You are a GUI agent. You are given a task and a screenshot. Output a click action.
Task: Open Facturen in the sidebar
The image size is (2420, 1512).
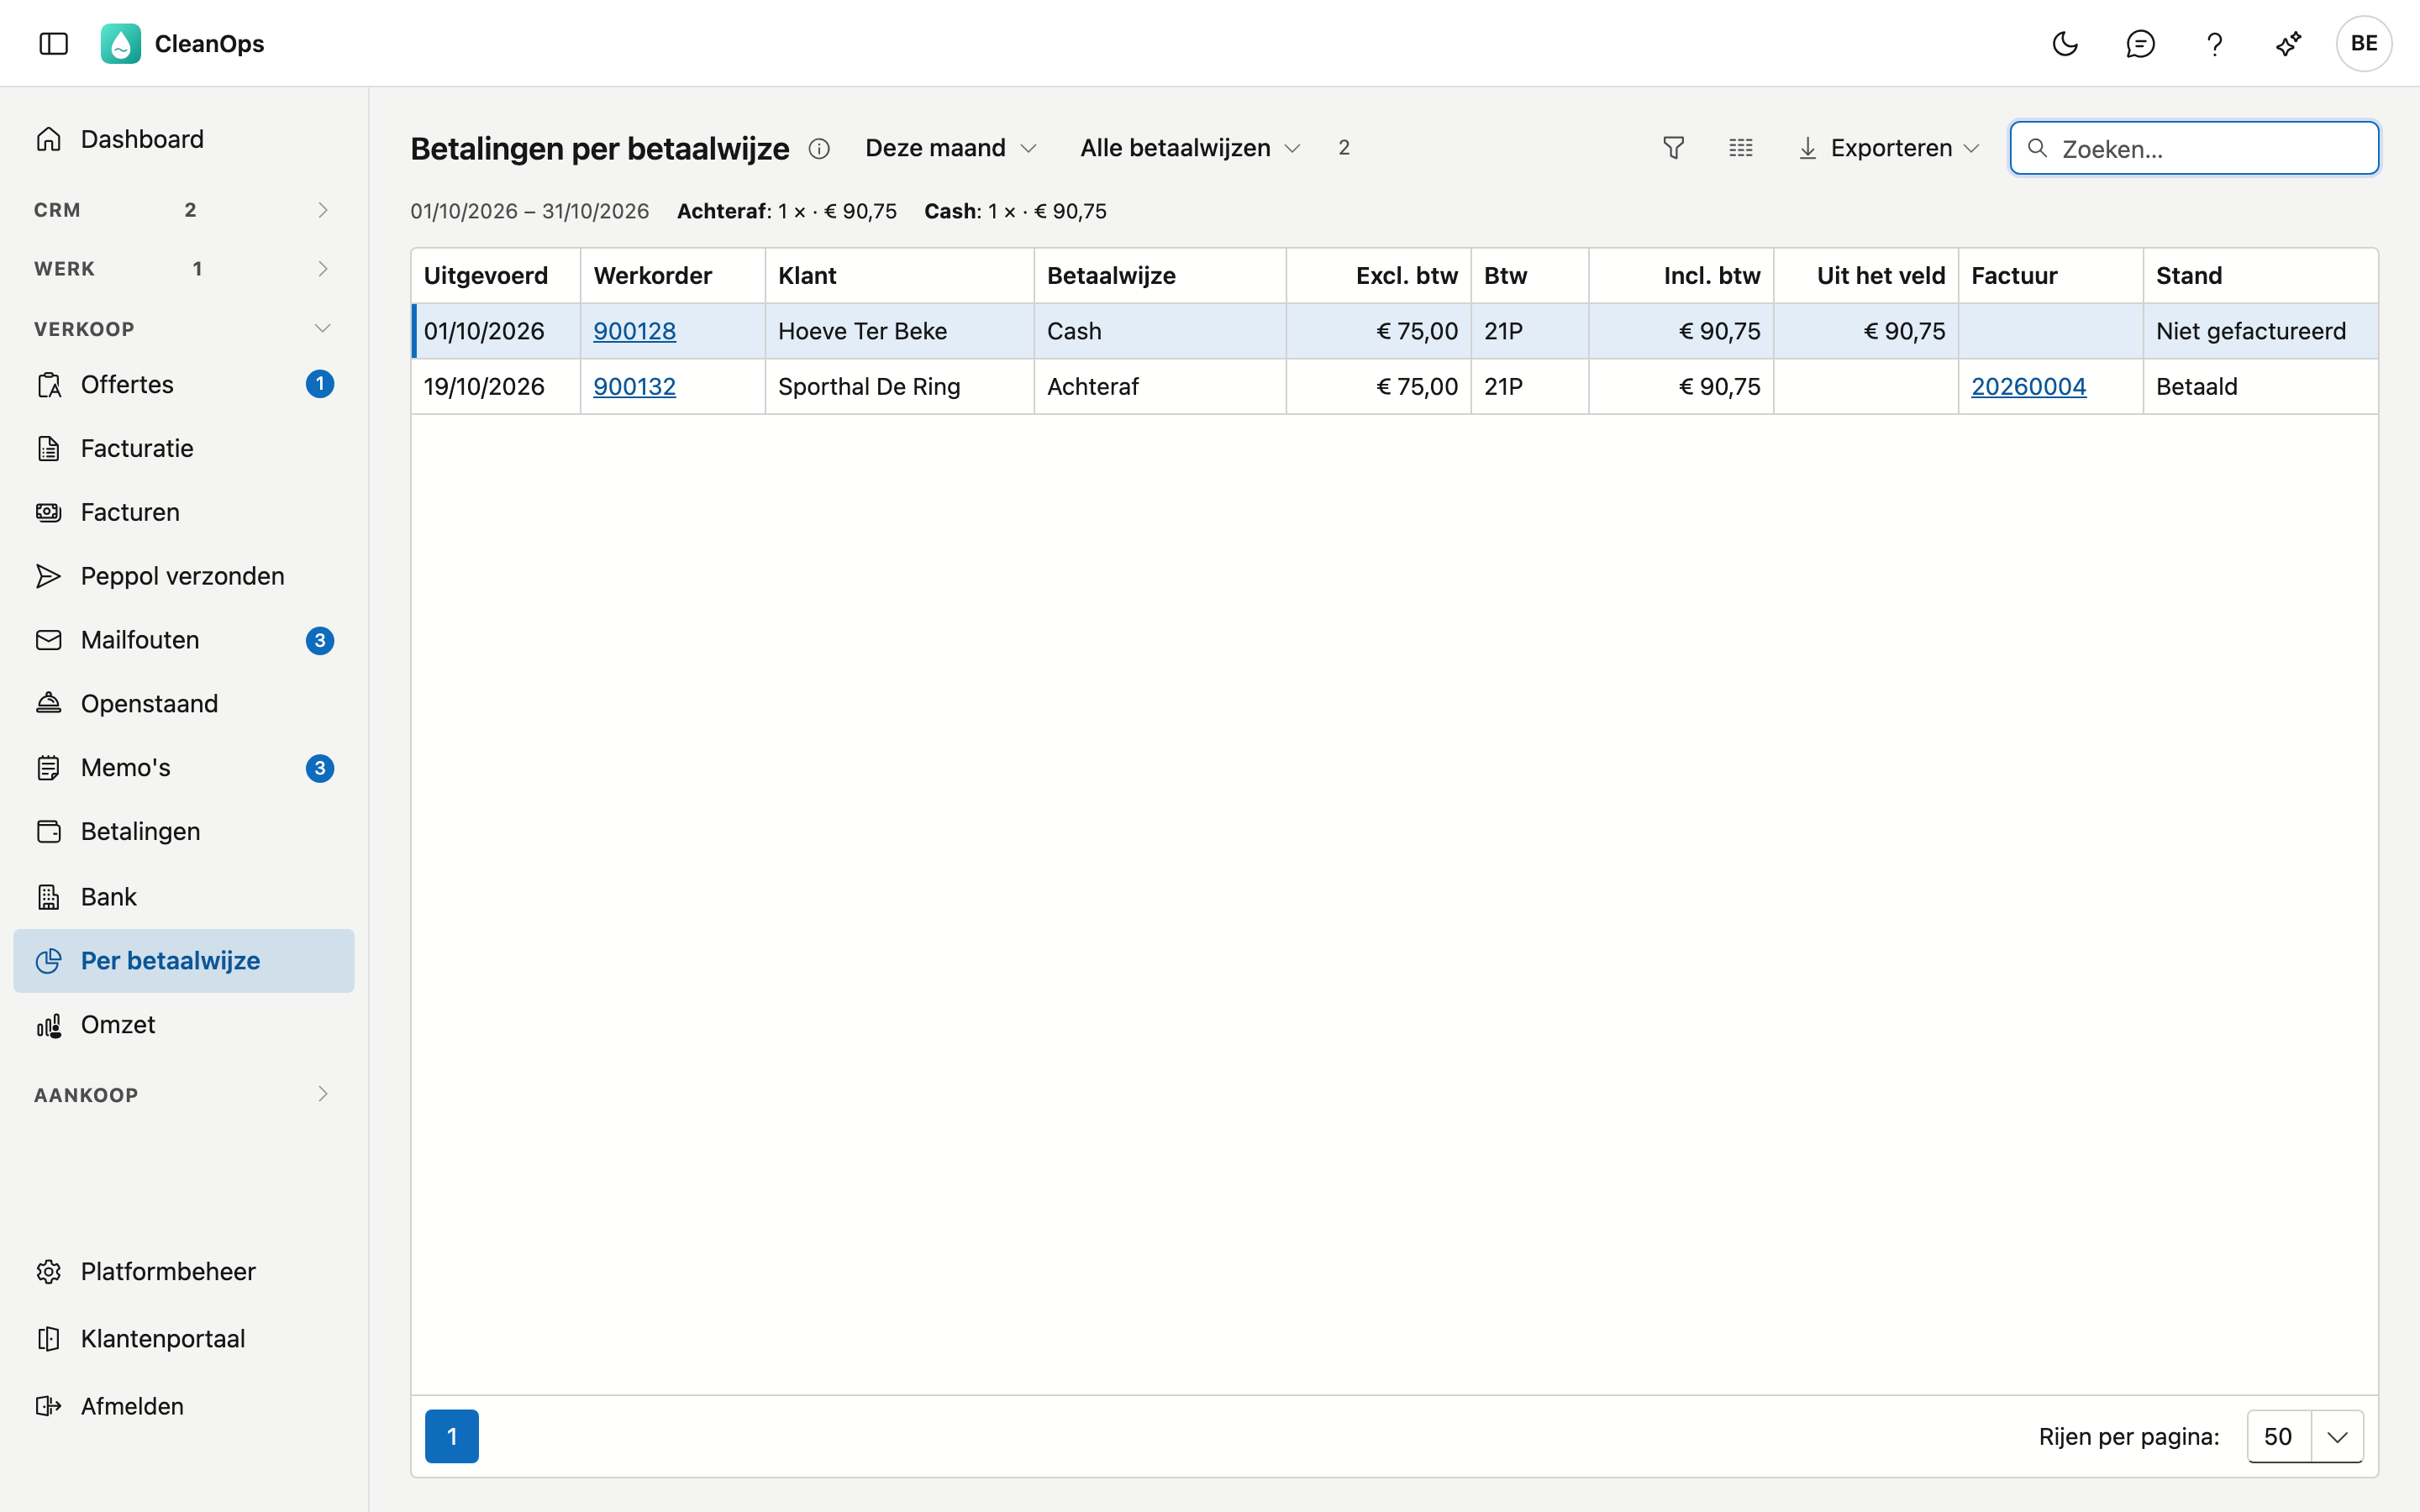[183, 512]
